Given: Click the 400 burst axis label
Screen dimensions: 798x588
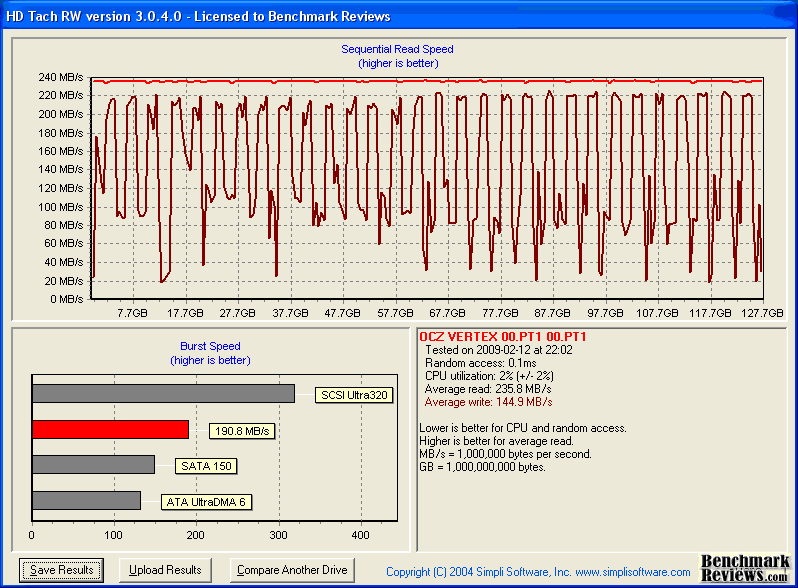Looking at the screenshot, I should [x=360, y=535].
